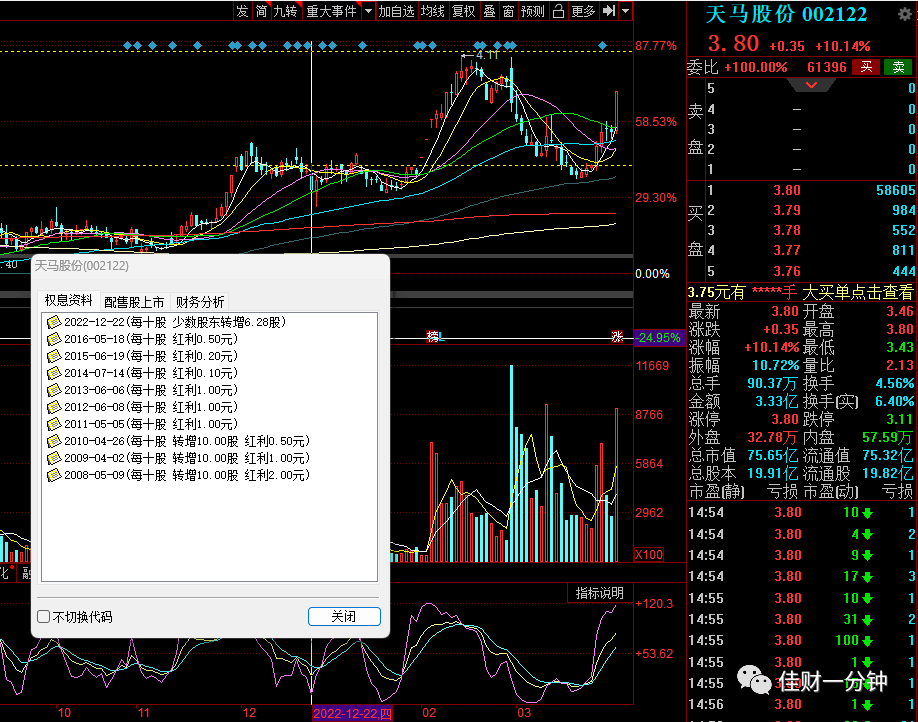This screenshot has width=918, height=722.
Task: Open the dropdown at toolbar's right end
Action: pos(626,11)
